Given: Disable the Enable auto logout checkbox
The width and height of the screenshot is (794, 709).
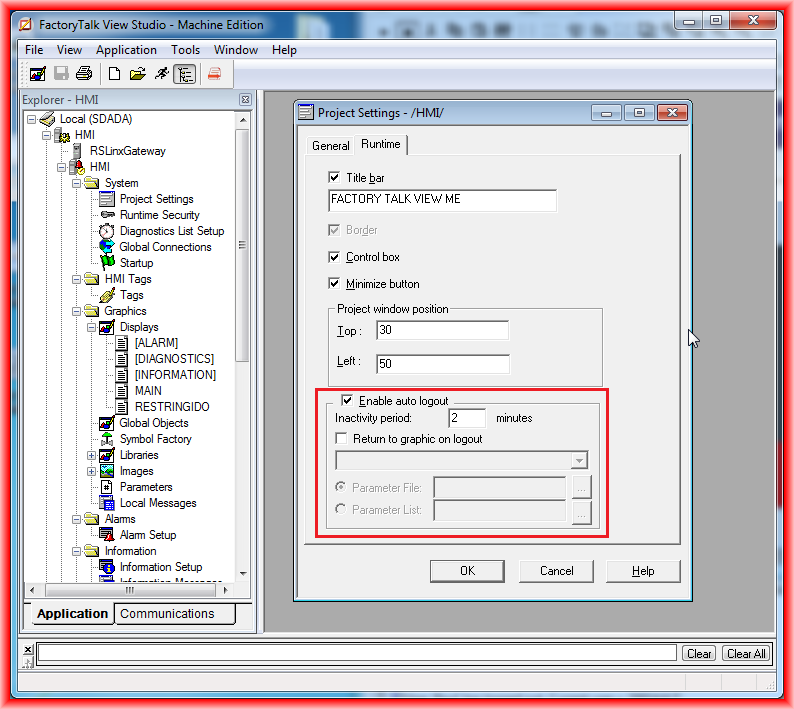Looking at the screenshot, I should (x=348, y=400).
